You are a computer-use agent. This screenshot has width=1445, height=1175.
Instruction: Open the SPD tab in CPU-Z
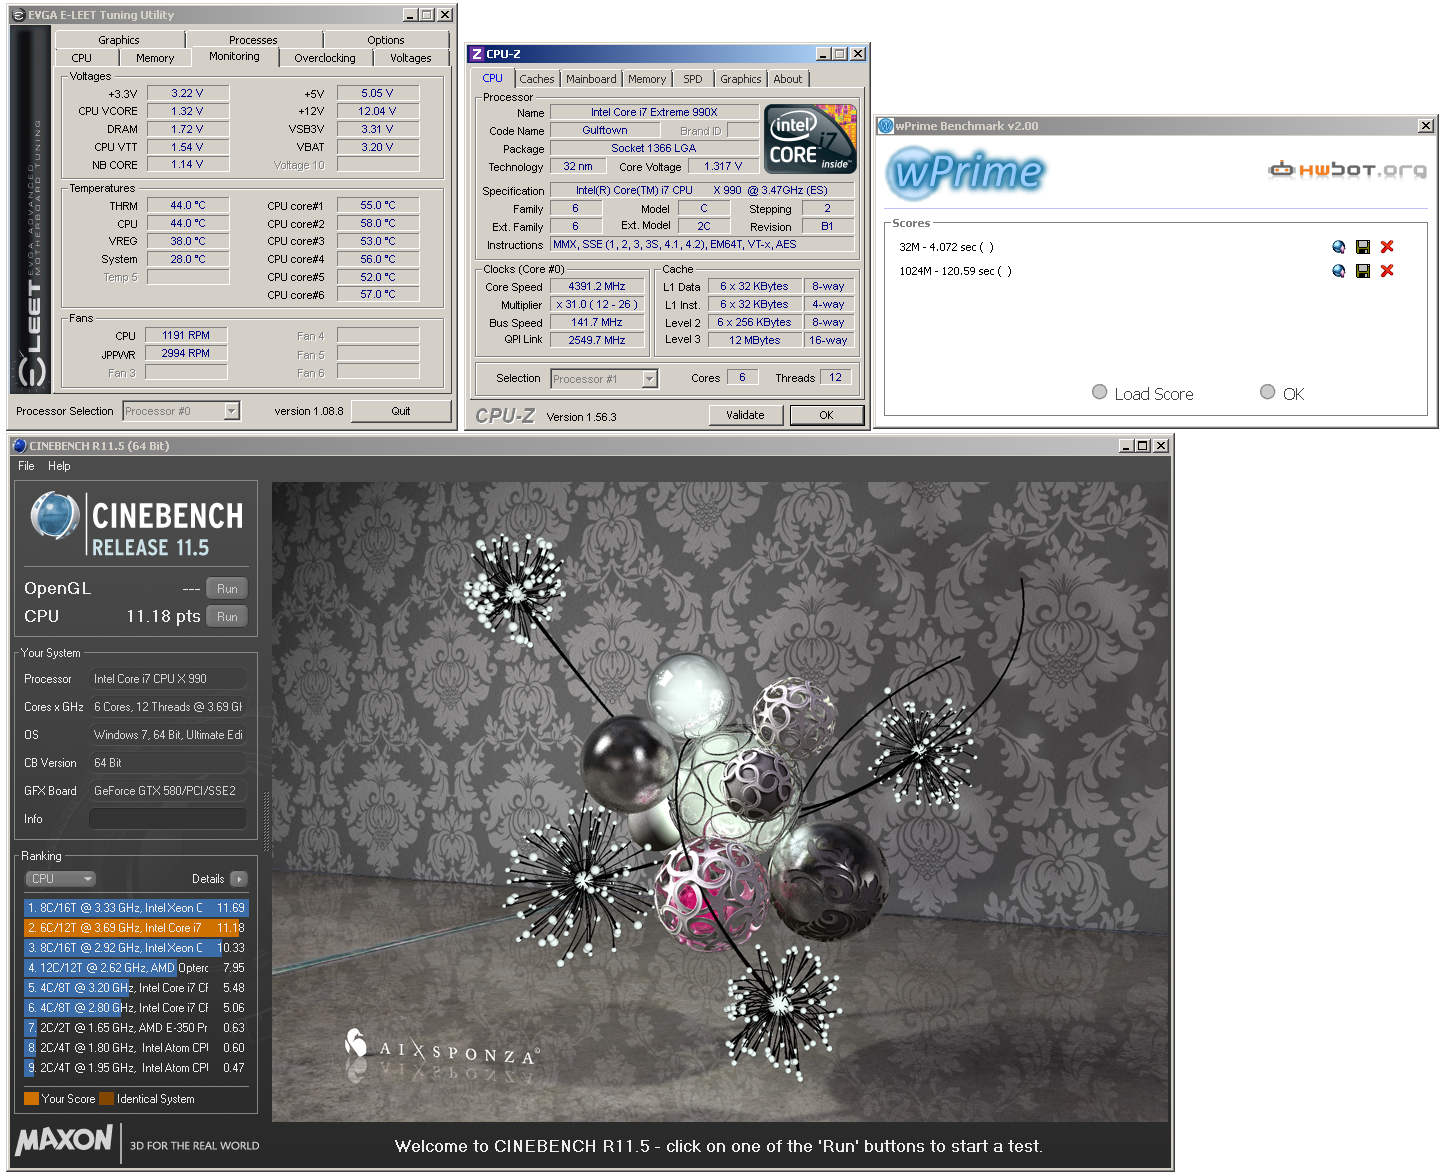(693, 79)
